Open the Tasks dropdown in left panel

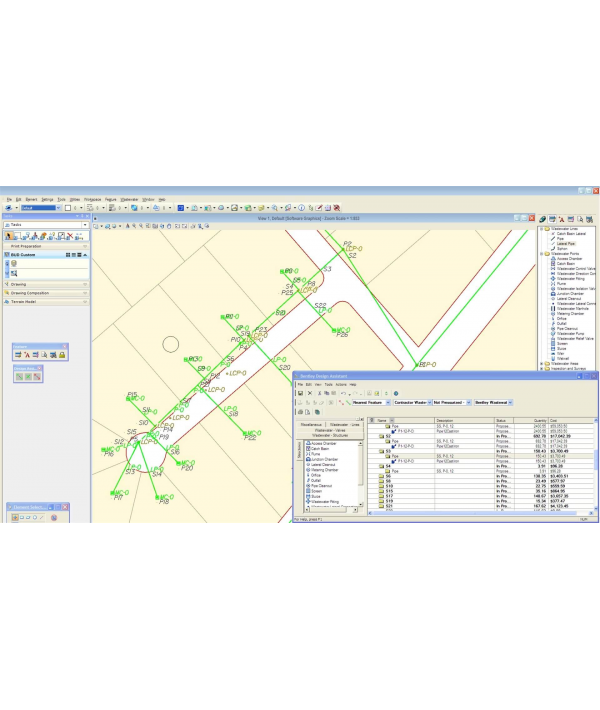[85, 225]
